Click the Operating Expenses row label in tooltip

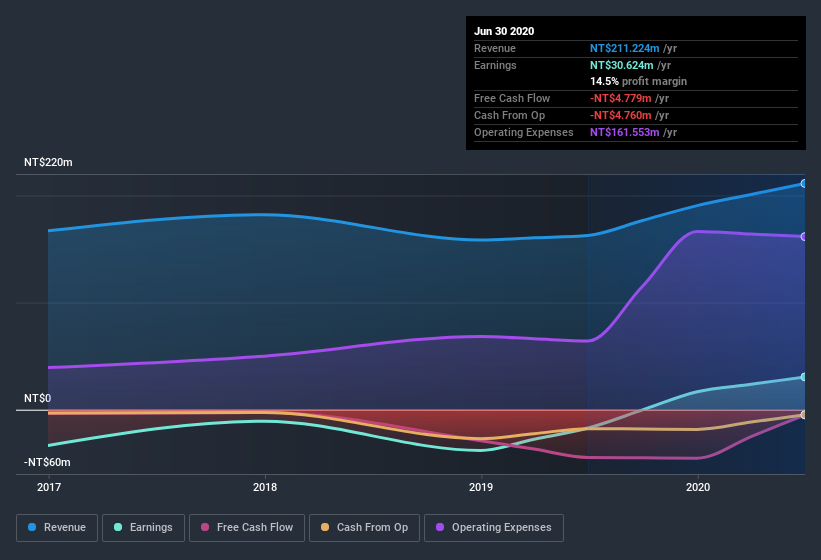tap(524, 132)
